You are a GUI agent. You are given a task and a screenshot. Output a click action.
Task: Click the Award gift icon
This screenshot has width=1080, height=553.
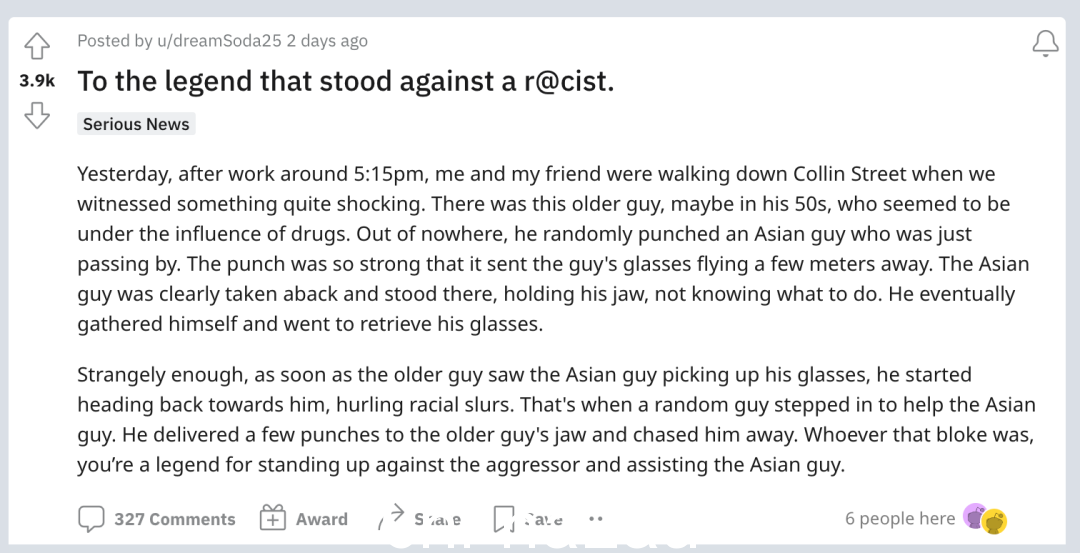pyautogui.click(x=272, y=518)
